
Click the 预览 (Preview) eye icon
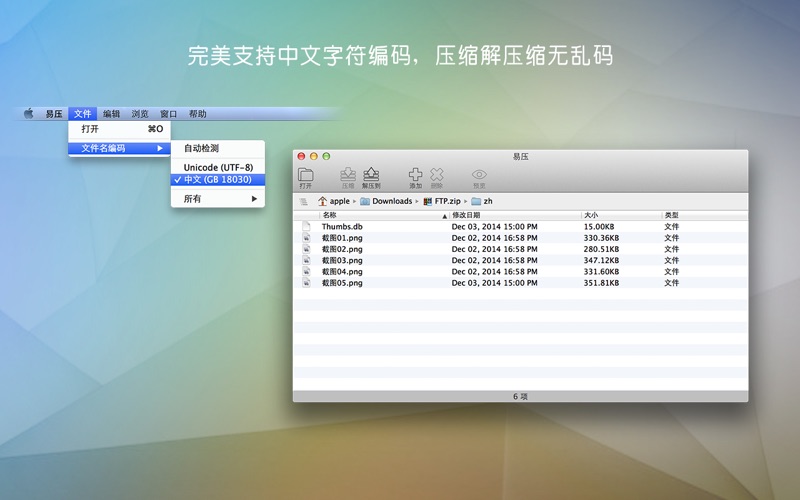[479, 177]
